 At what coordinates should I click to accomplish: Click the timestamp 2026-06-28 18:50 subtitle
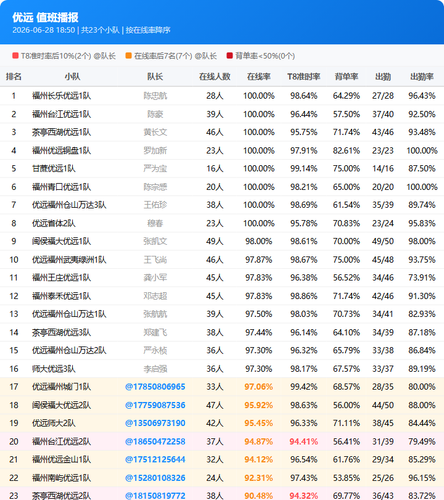(44, 30)
